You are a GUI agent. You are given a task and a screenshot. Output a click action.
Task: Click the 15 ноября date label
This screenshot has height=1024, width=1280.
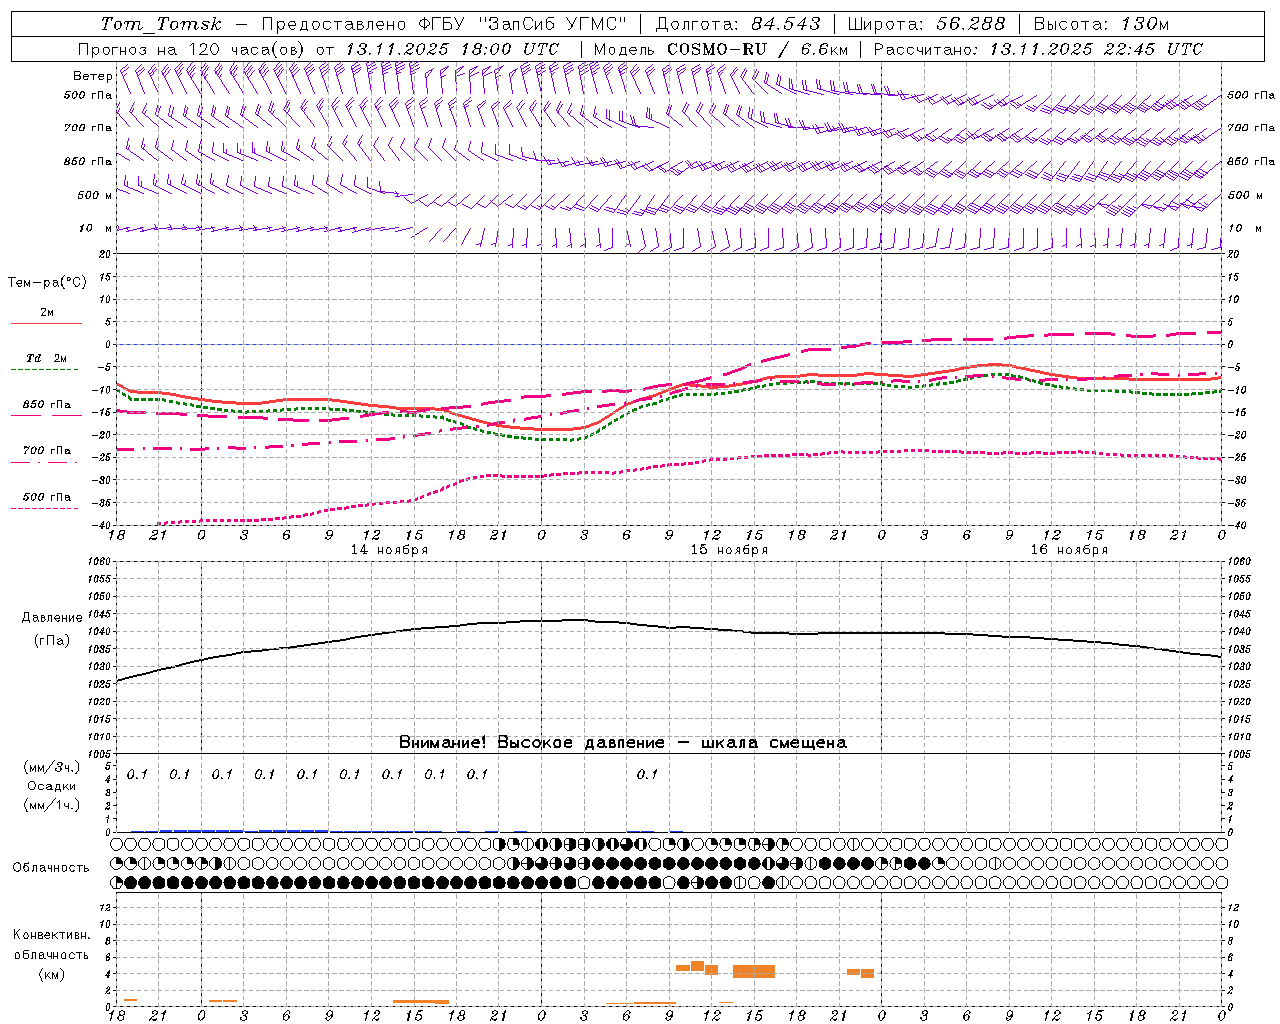click(729, 550)
